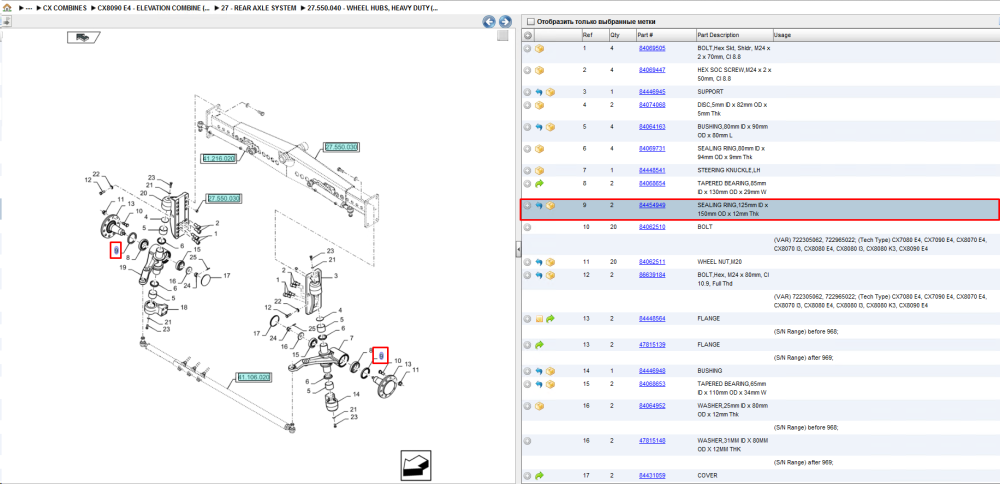Screen dimensions: 1000x484
Task: Select '(S/N Range) after 969;' under FLANGE 47815139
Action: click(x=803, y=358)
